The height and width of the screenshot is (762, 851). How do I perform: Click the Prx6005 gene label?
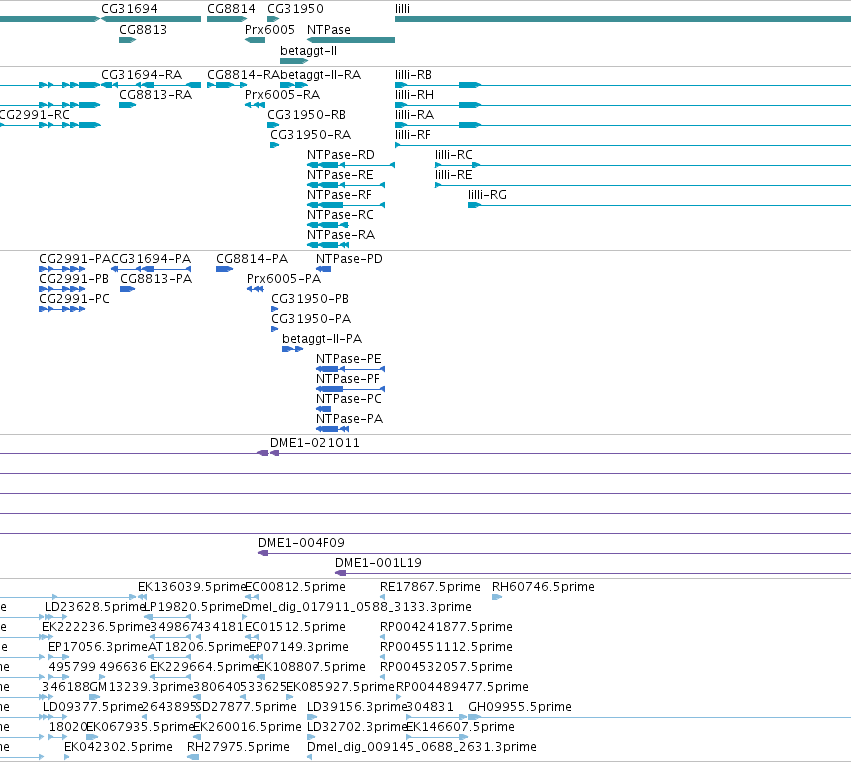coord(270,30)
